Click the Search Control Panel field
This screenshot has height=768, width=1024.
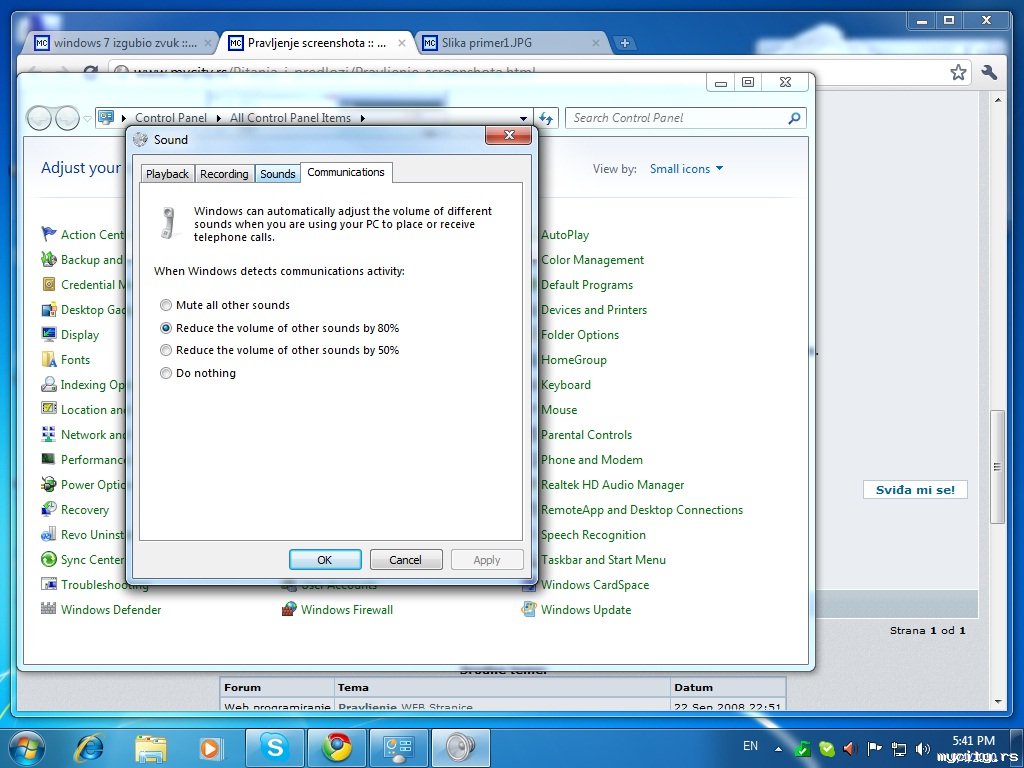click(x=675, y=118)
